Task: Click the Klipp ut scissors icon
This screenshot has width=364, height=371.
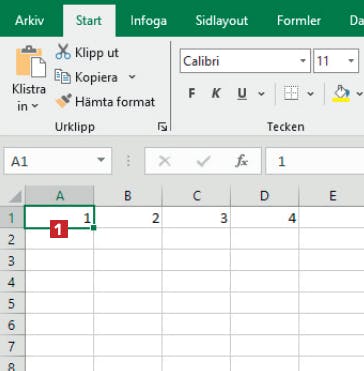Action: coord(63,52)
